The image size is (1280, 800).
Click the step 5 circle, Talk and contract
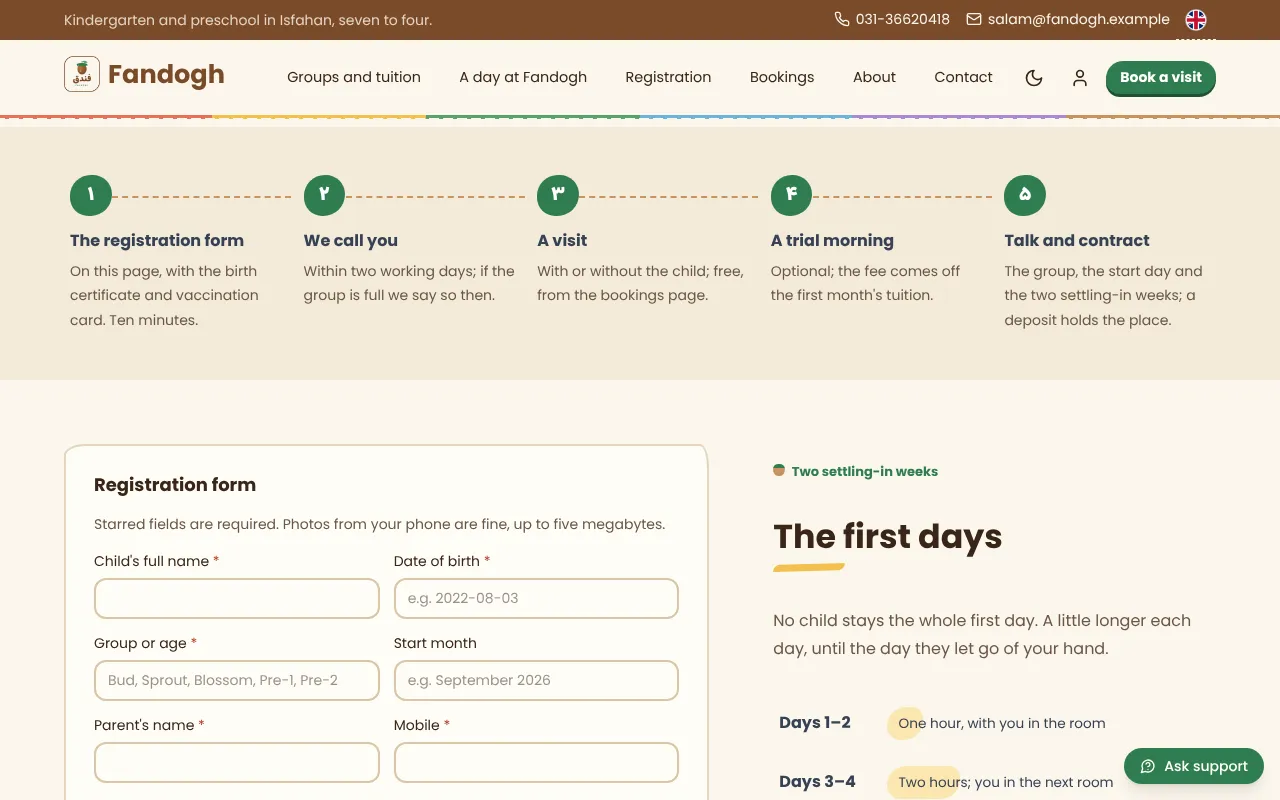1025,195
